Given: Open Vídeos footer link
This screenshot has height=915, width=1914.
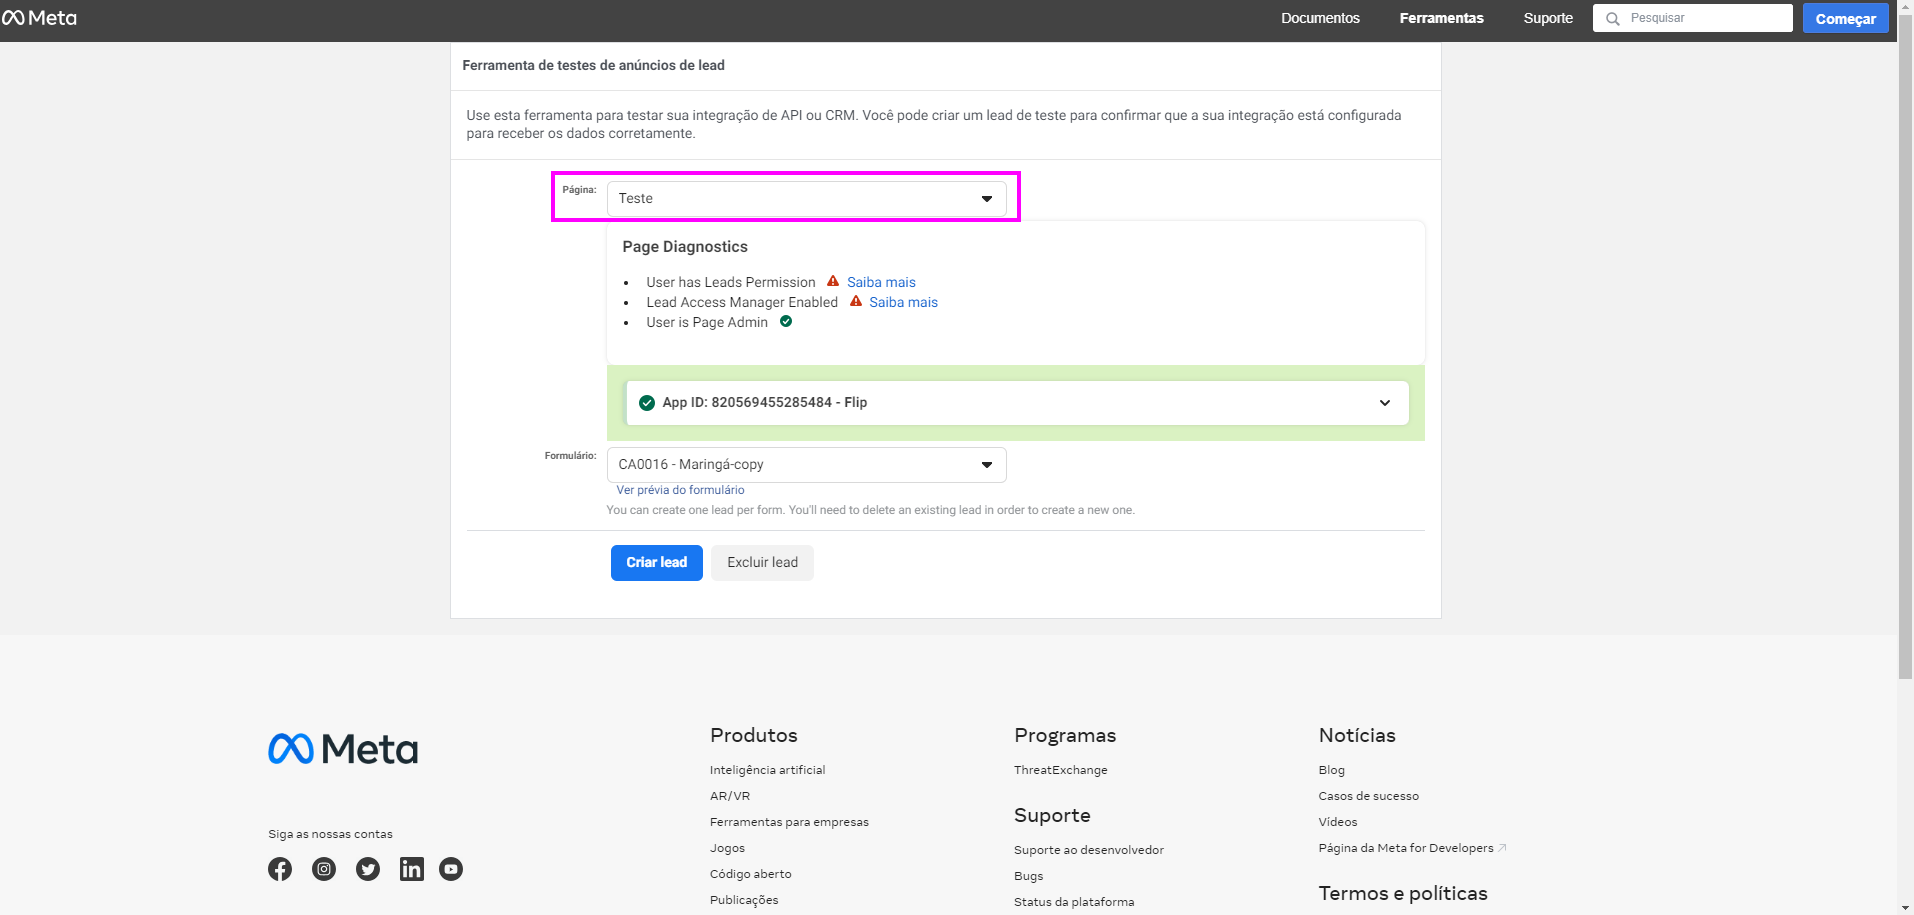Looking at the screenshot, I should [1337, 822].
